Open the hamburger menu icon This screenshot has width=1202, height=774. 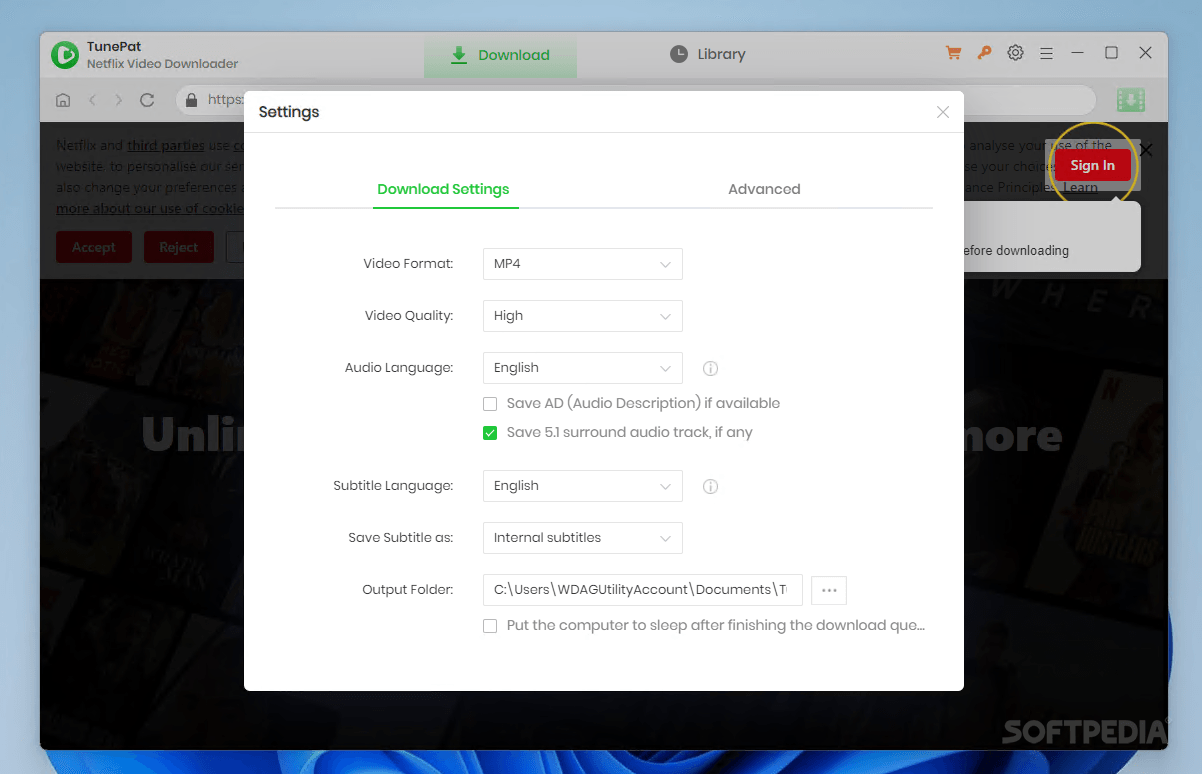pyautogui.click(x=1046, y=53)
